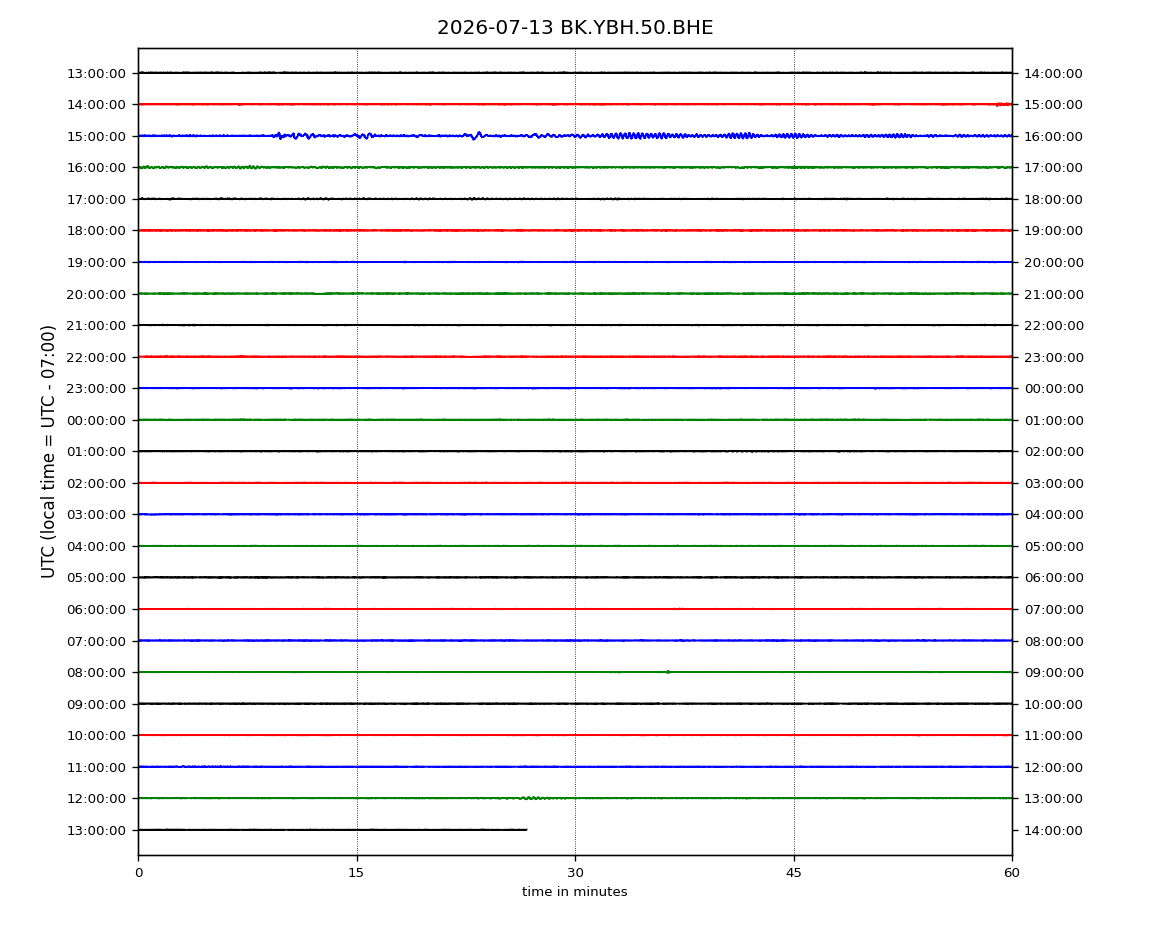Click the 60 minute x-axis tick label
The height and width of the screenshot is (950, 1150).
[1012, 873]
